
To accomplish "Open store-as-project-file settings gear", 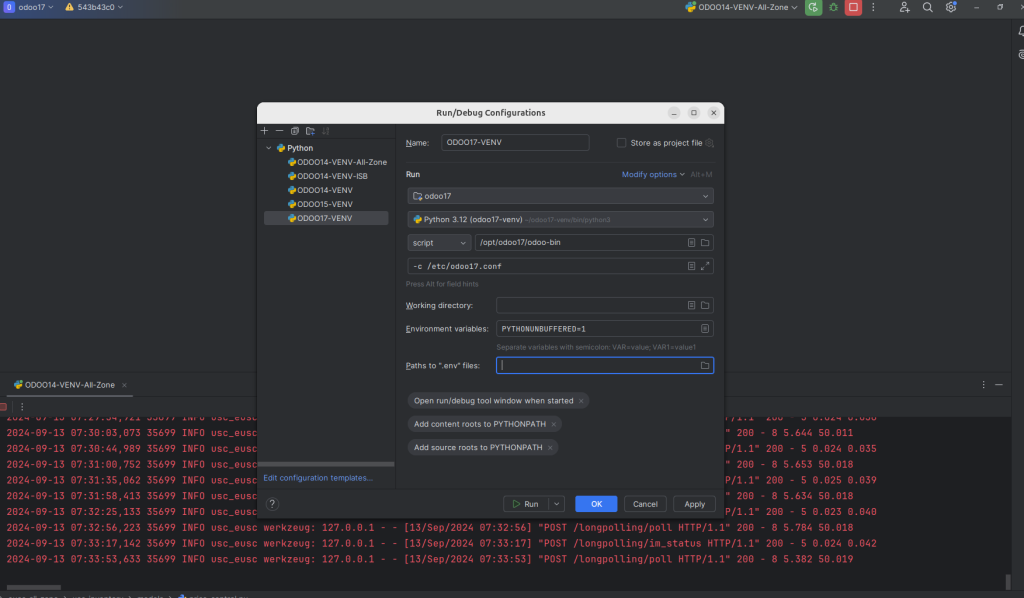I will 710,143.
